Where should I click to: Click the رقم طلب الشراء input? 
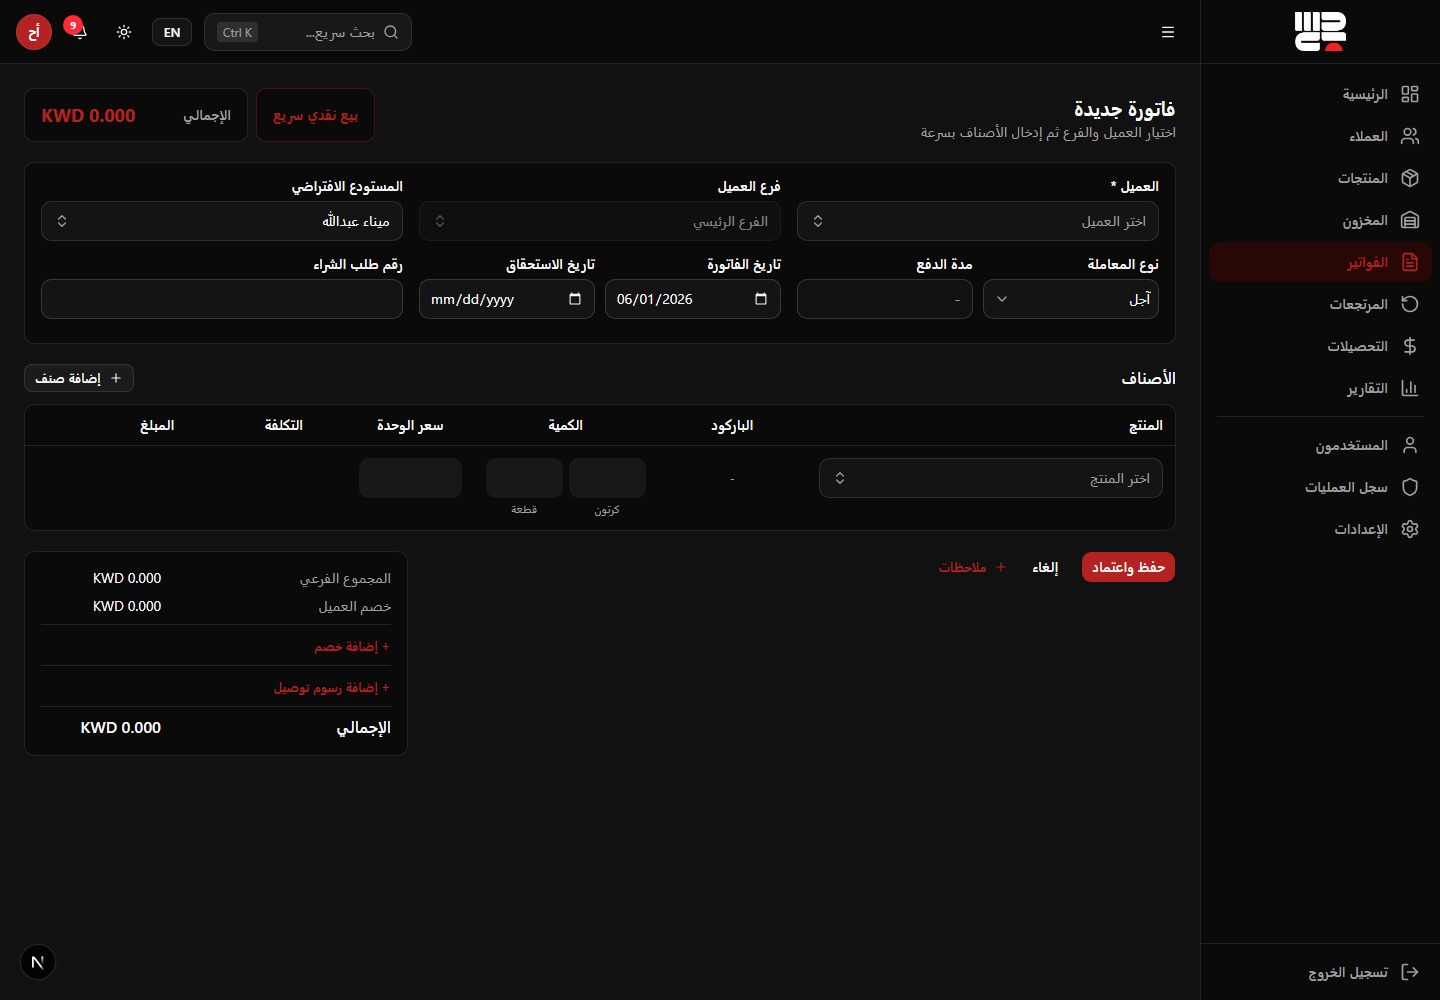coord(222,299)
